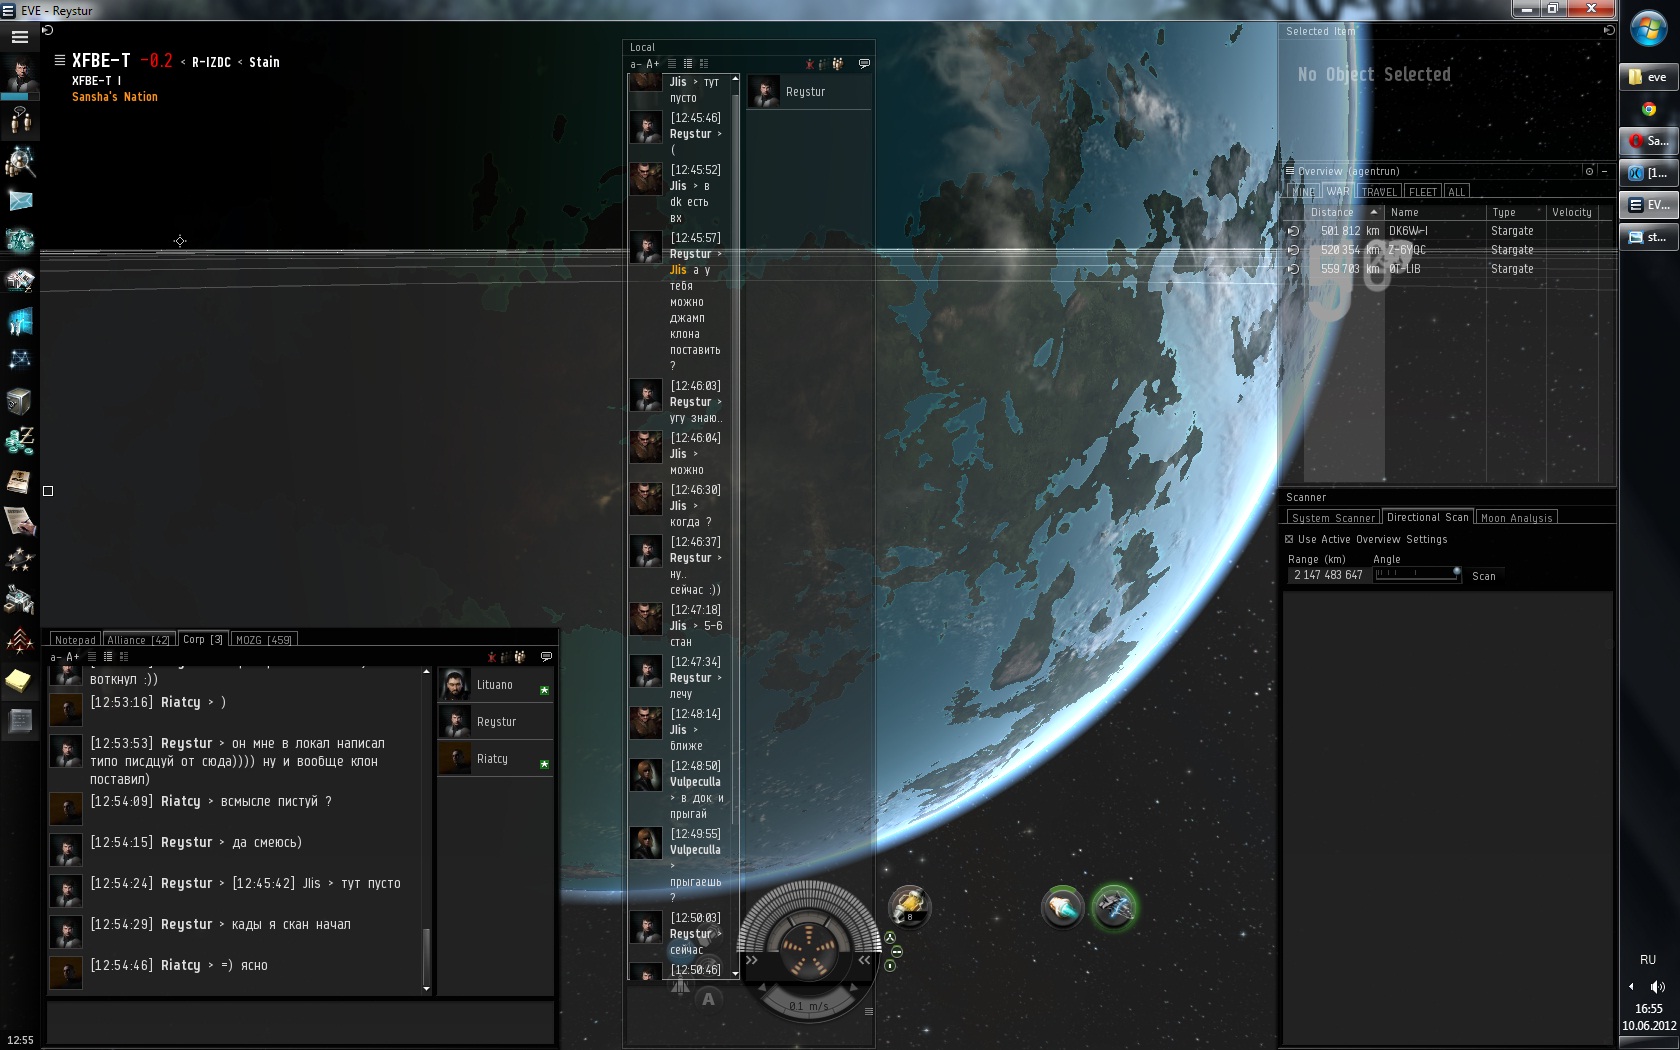Open the star map icon in the Neocom
This screenshot has height=1050, width=1680.
click(19, 360)
